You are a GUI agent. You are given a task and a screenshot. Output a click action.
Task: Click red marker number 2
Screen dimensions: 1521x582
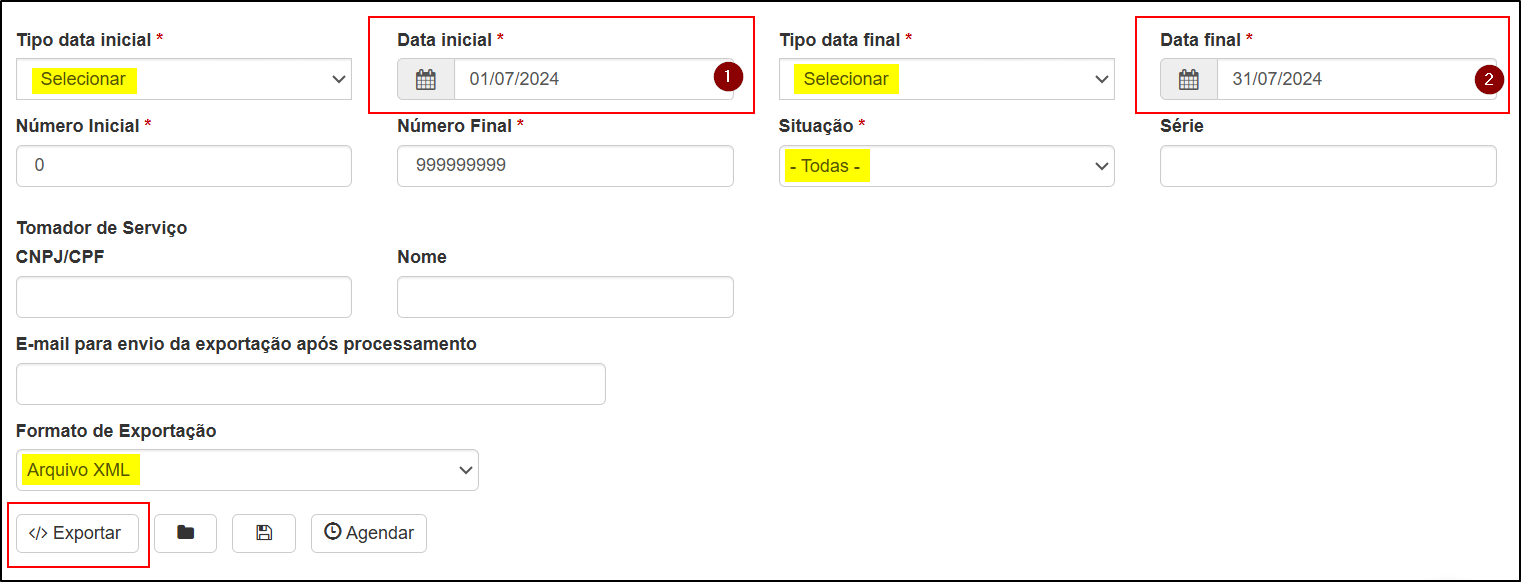coord(1490,79)
